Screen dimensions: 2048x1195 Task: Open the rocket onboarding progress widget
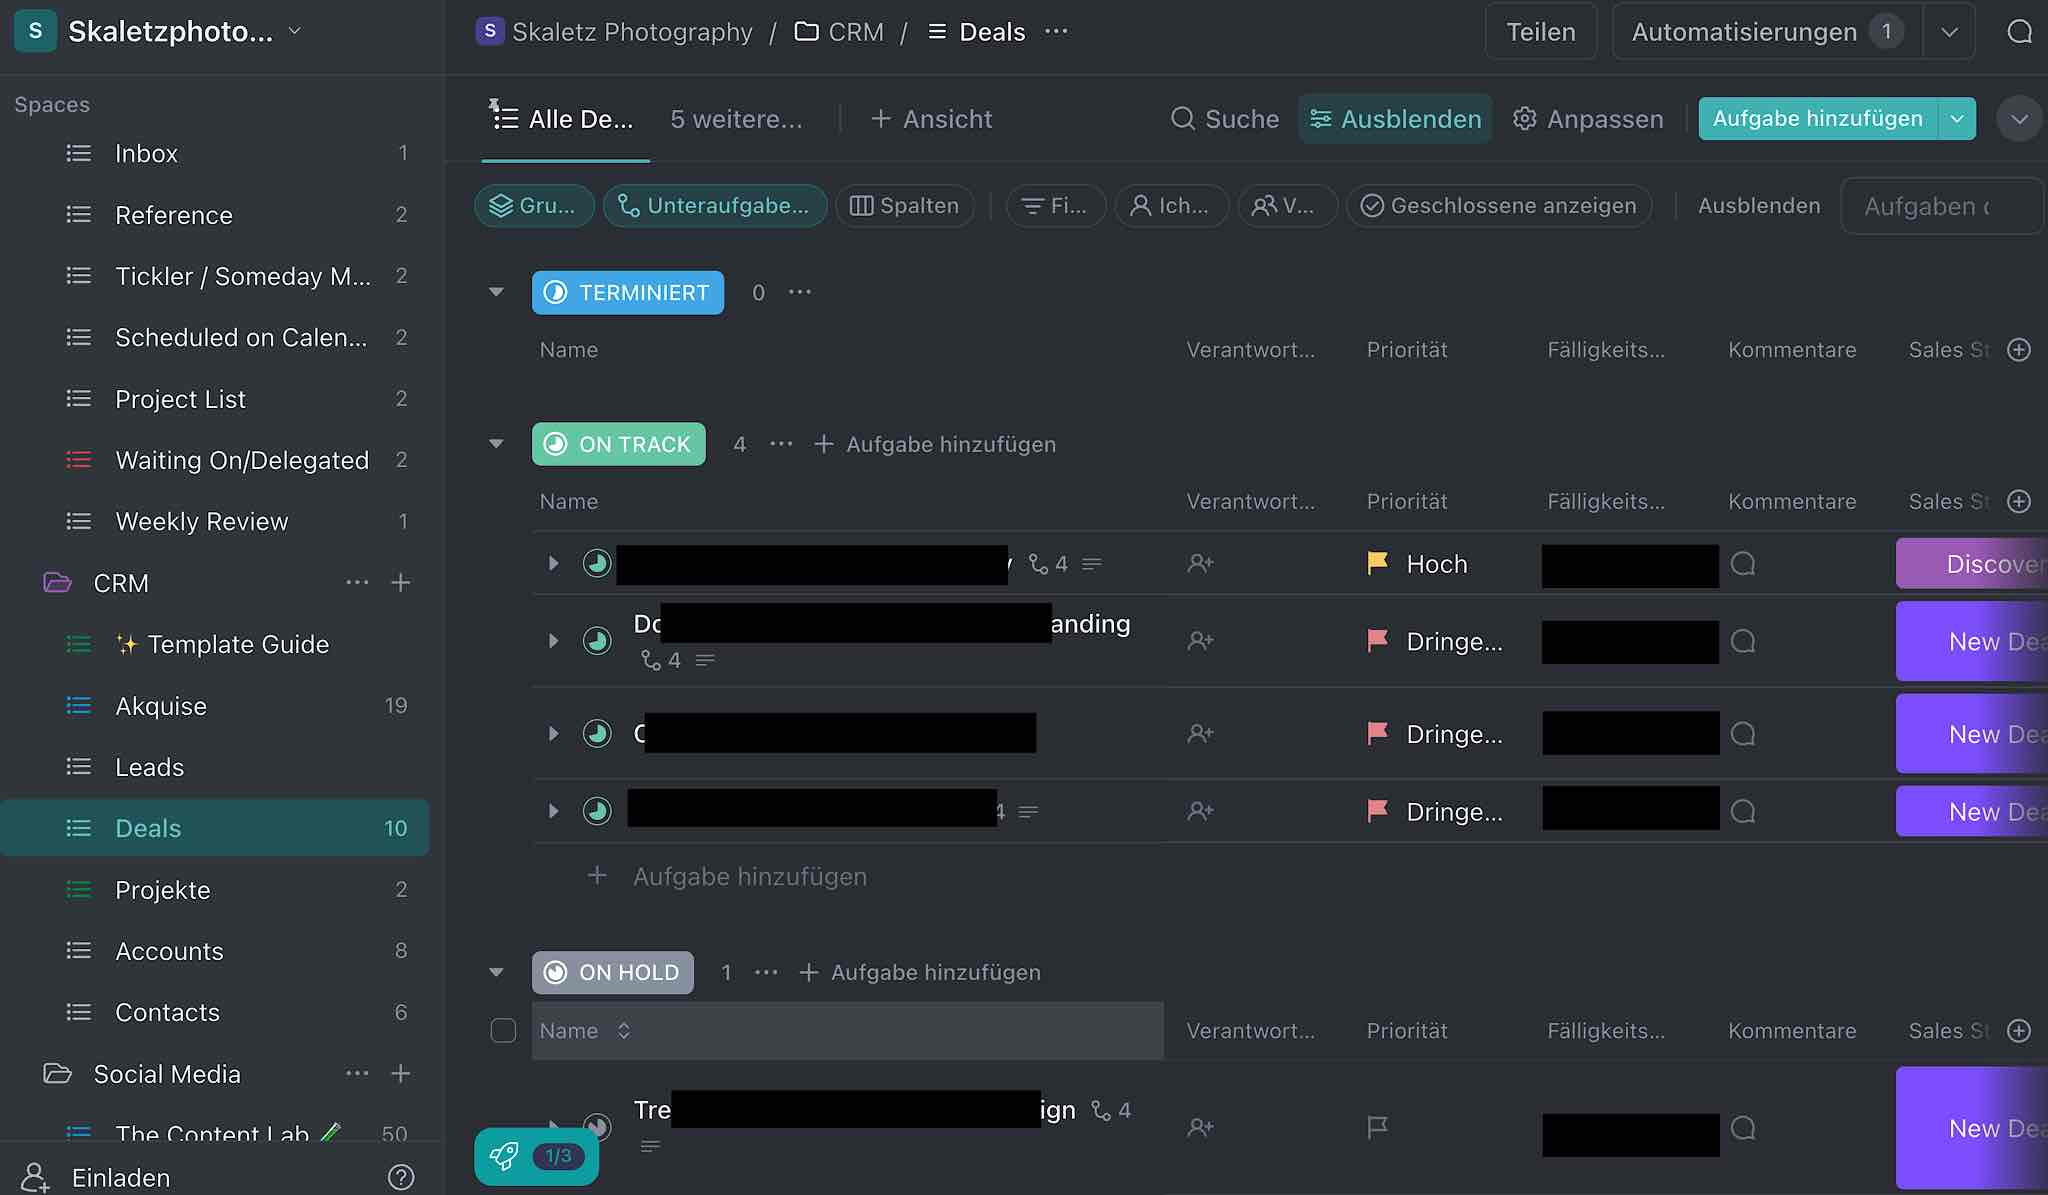536,1156
